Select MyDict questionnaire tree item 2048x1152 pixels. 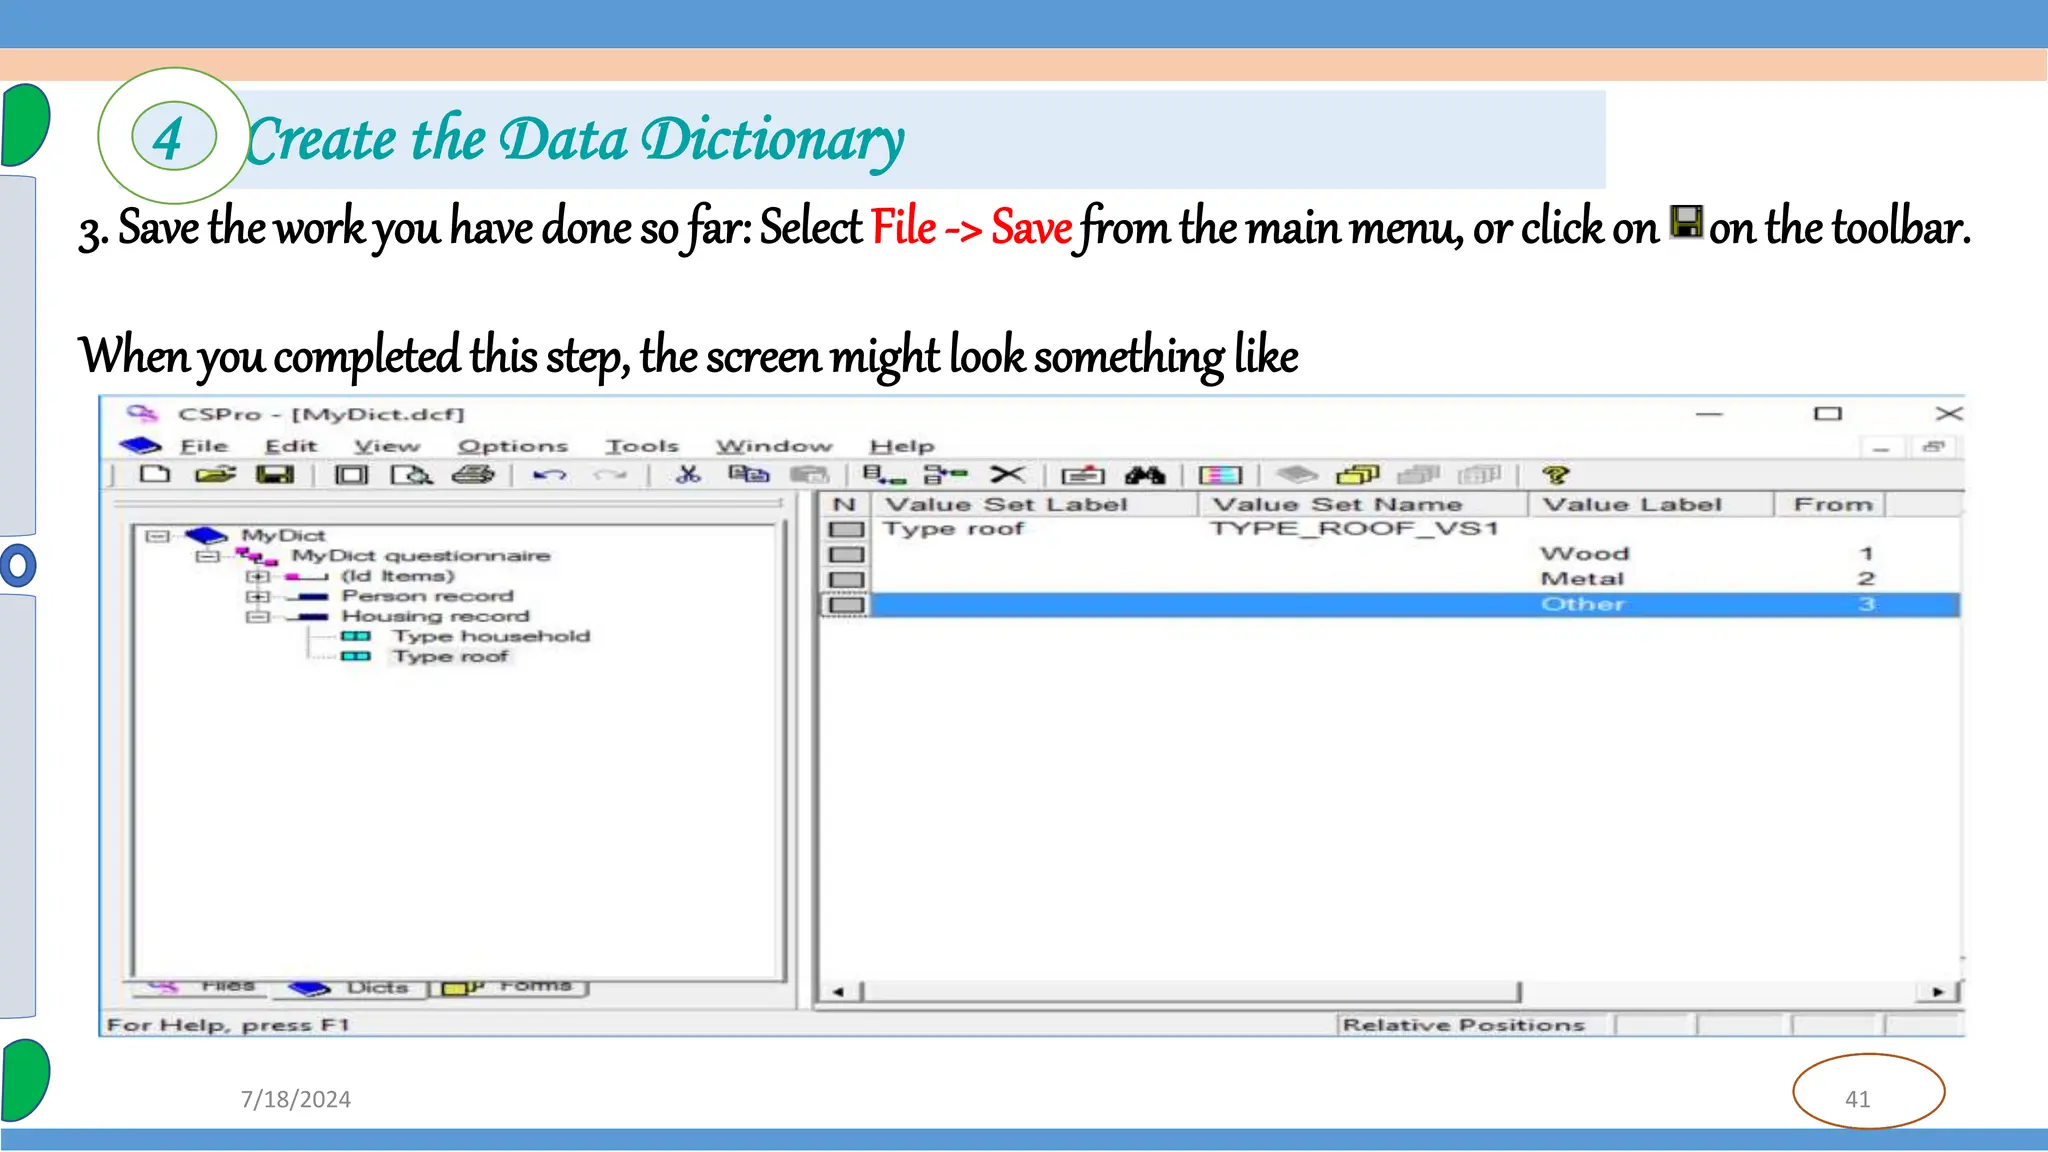[x=421, y=555]
